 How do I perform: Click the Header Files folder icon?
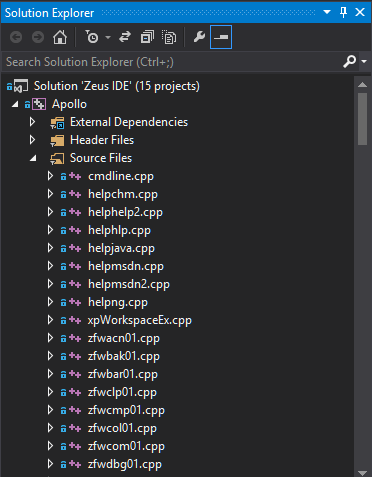(57, 141)
